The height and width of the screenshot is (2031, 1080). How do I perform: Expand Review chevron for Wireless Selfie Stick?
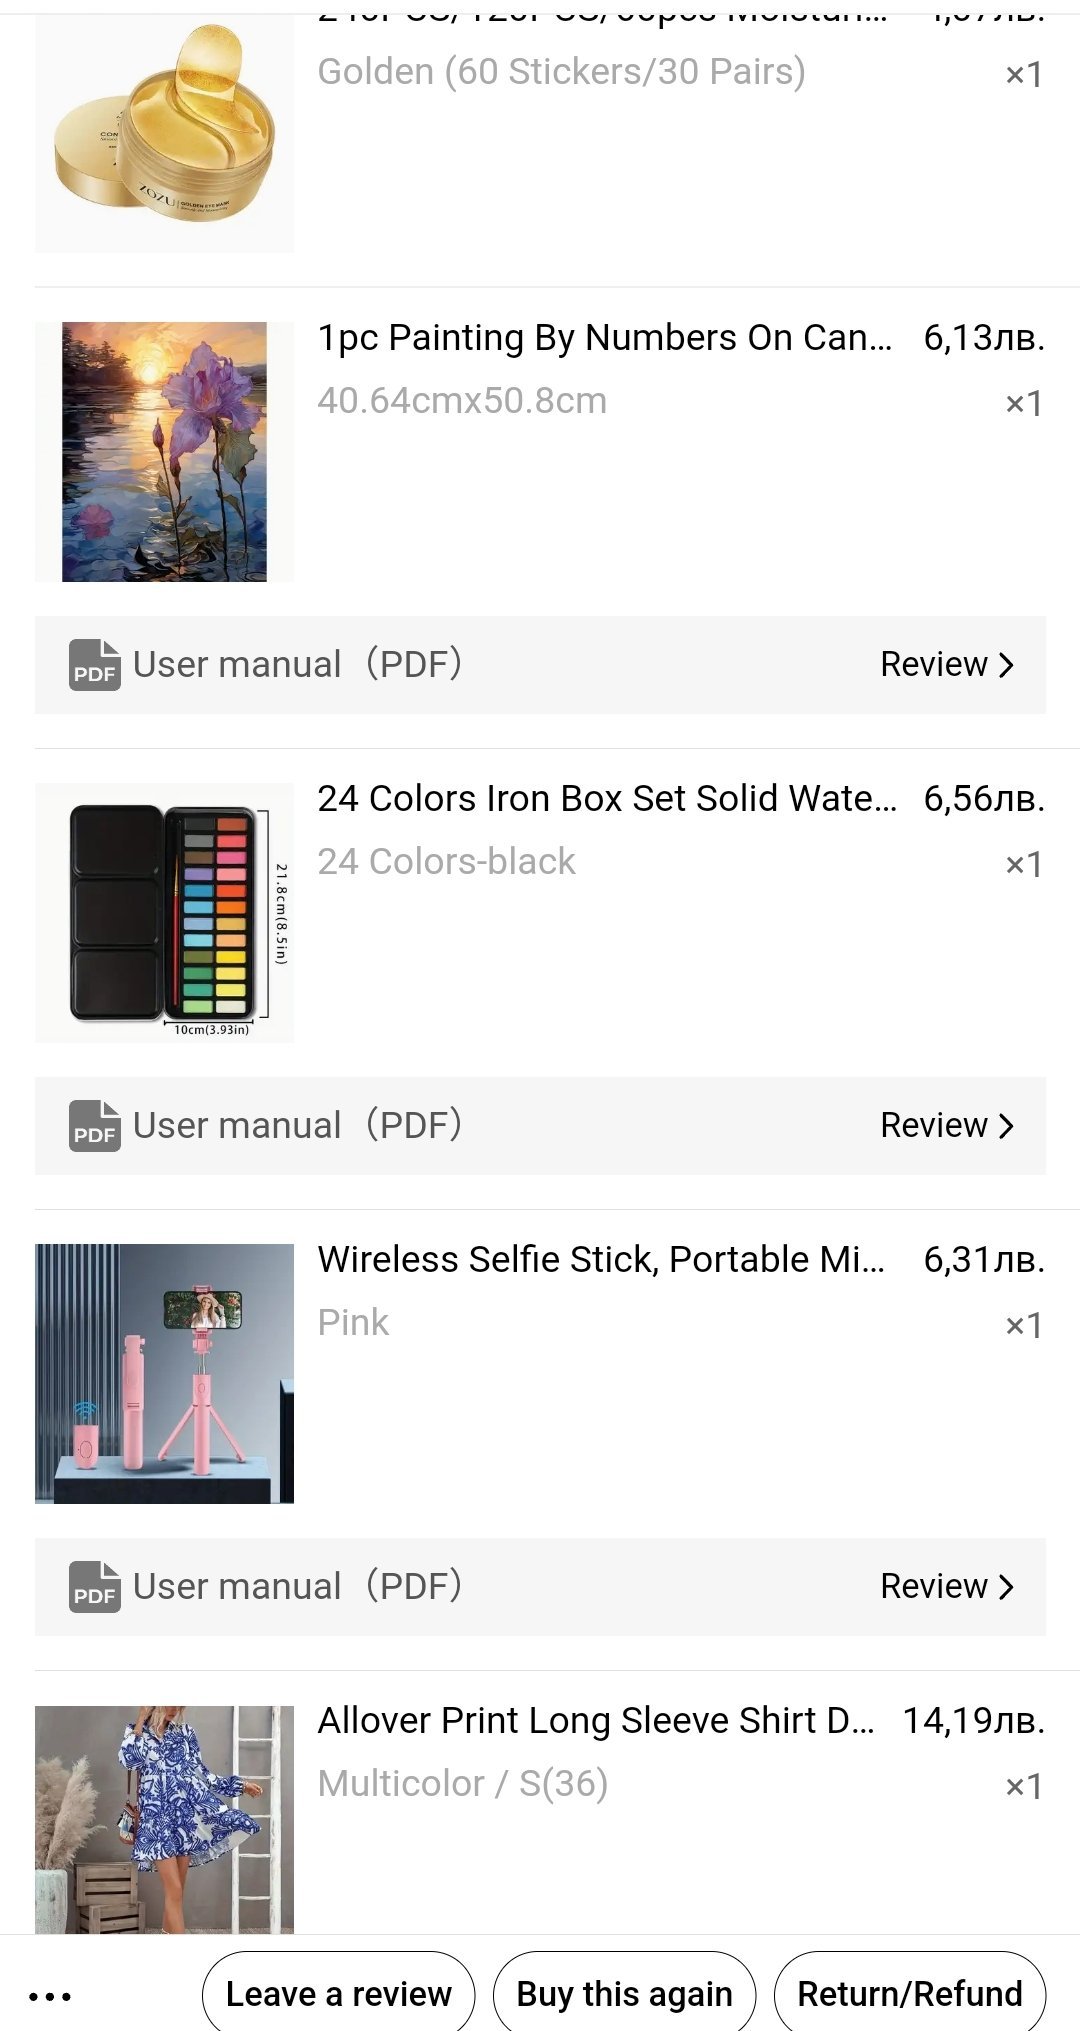(x=1006, y=1587)
